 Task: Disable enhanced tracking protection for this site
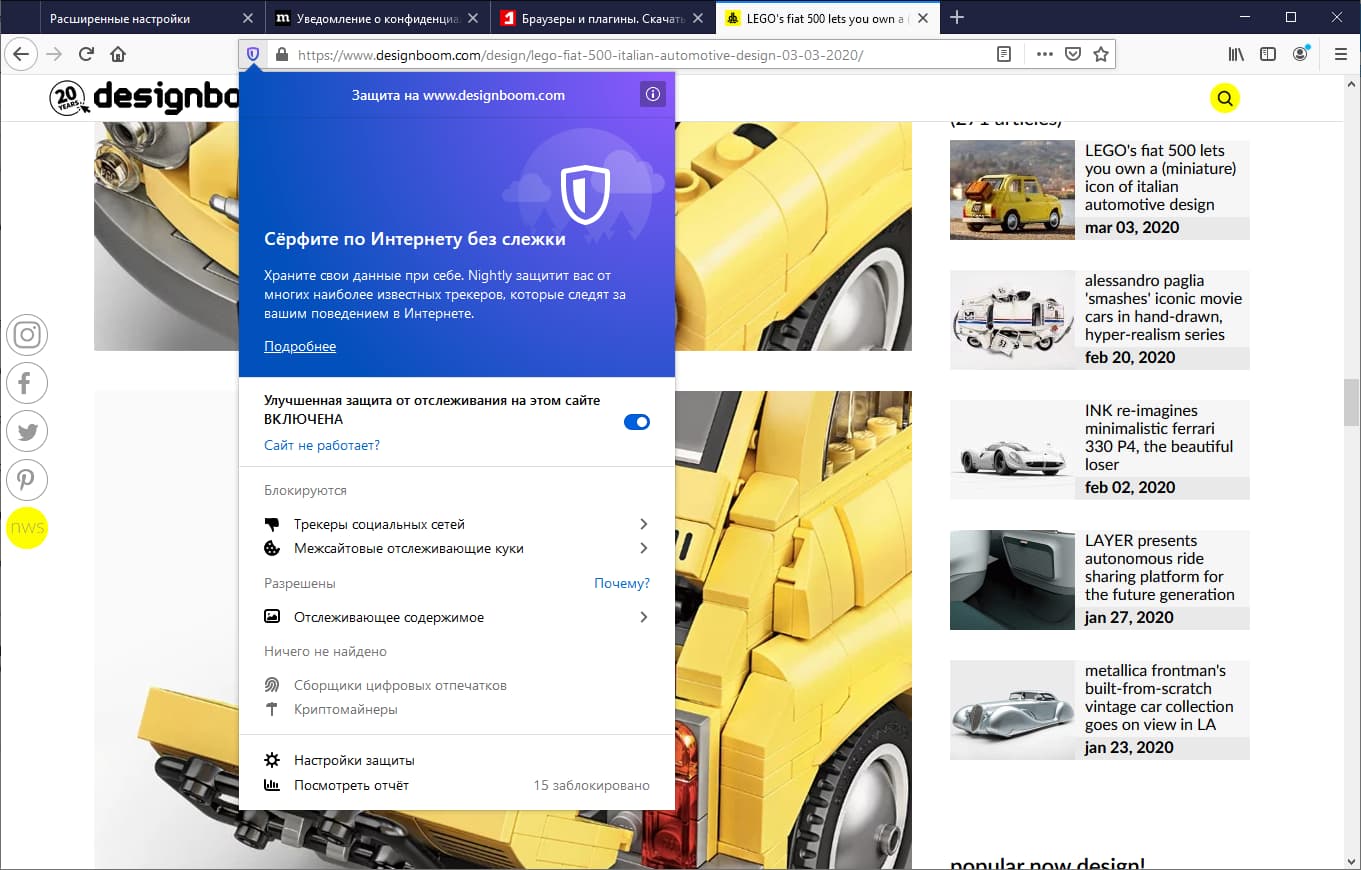click(x=637, y=422)
